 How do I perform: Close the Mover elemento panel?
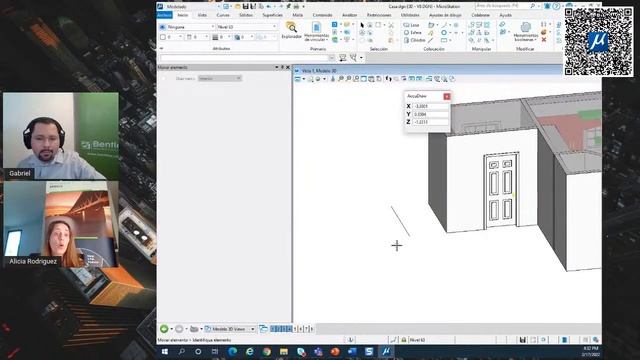click(x=288, y=67)
